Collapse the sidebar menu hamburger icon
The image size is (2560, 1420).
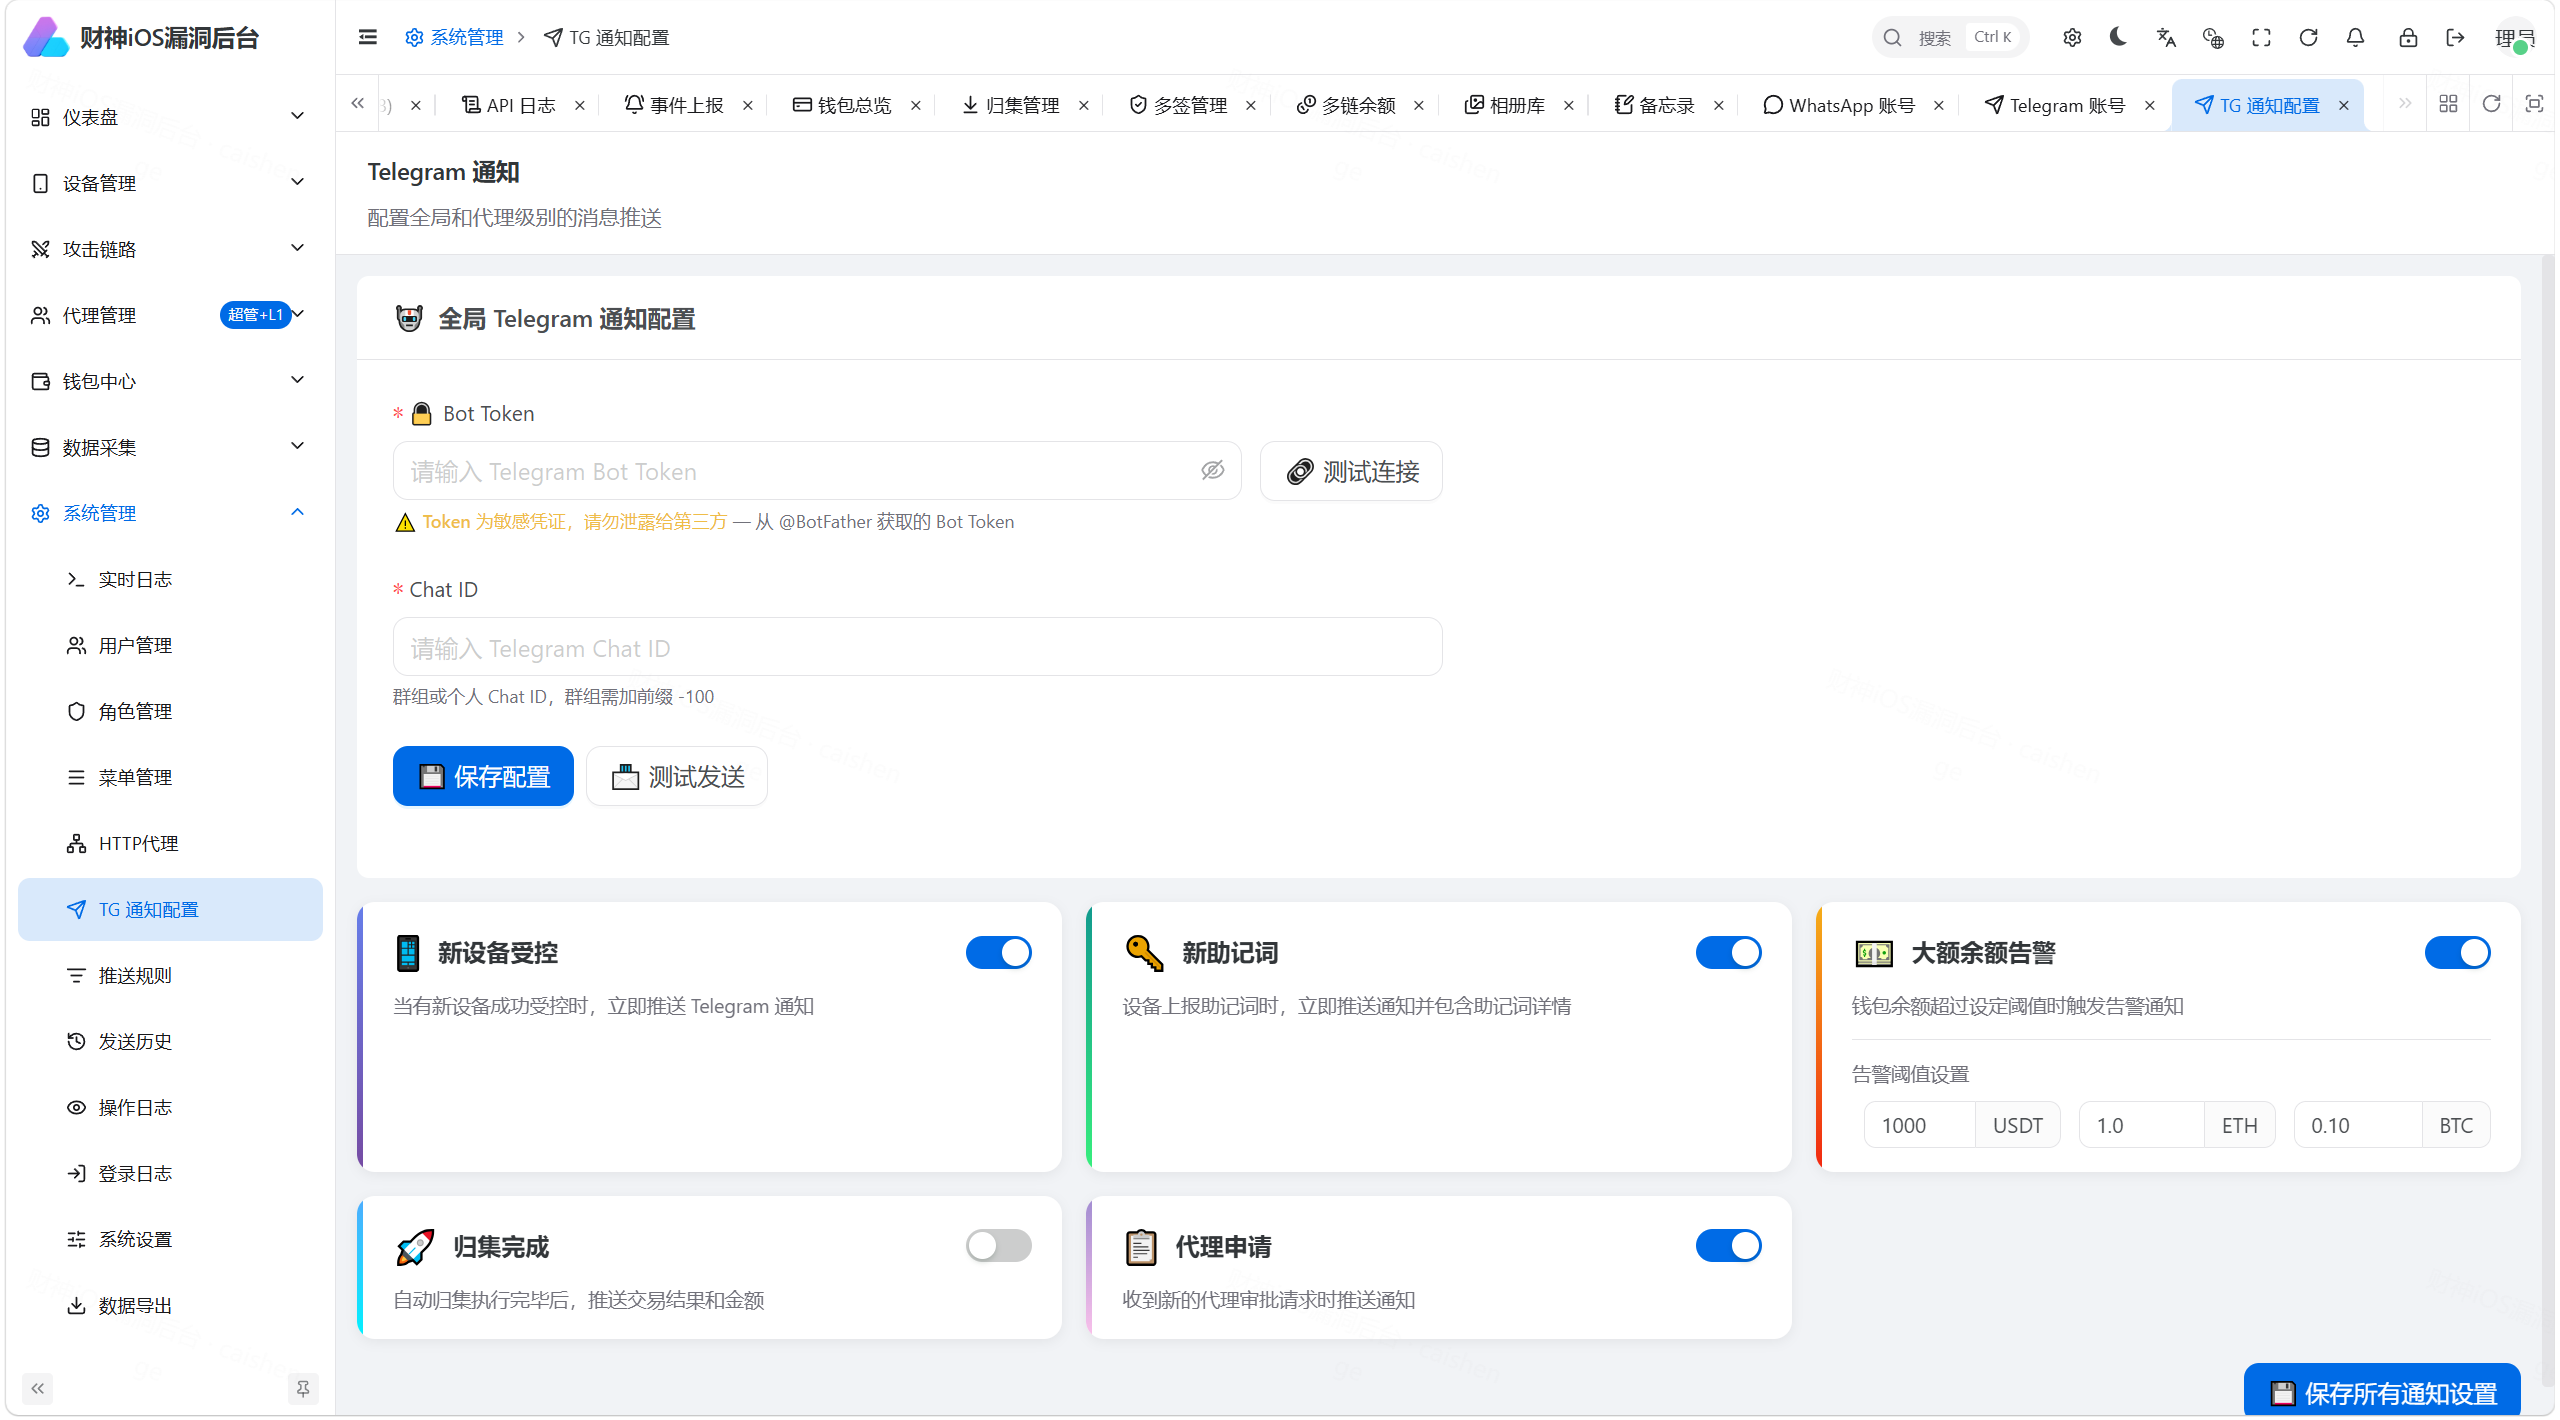(x=367, y=37)
